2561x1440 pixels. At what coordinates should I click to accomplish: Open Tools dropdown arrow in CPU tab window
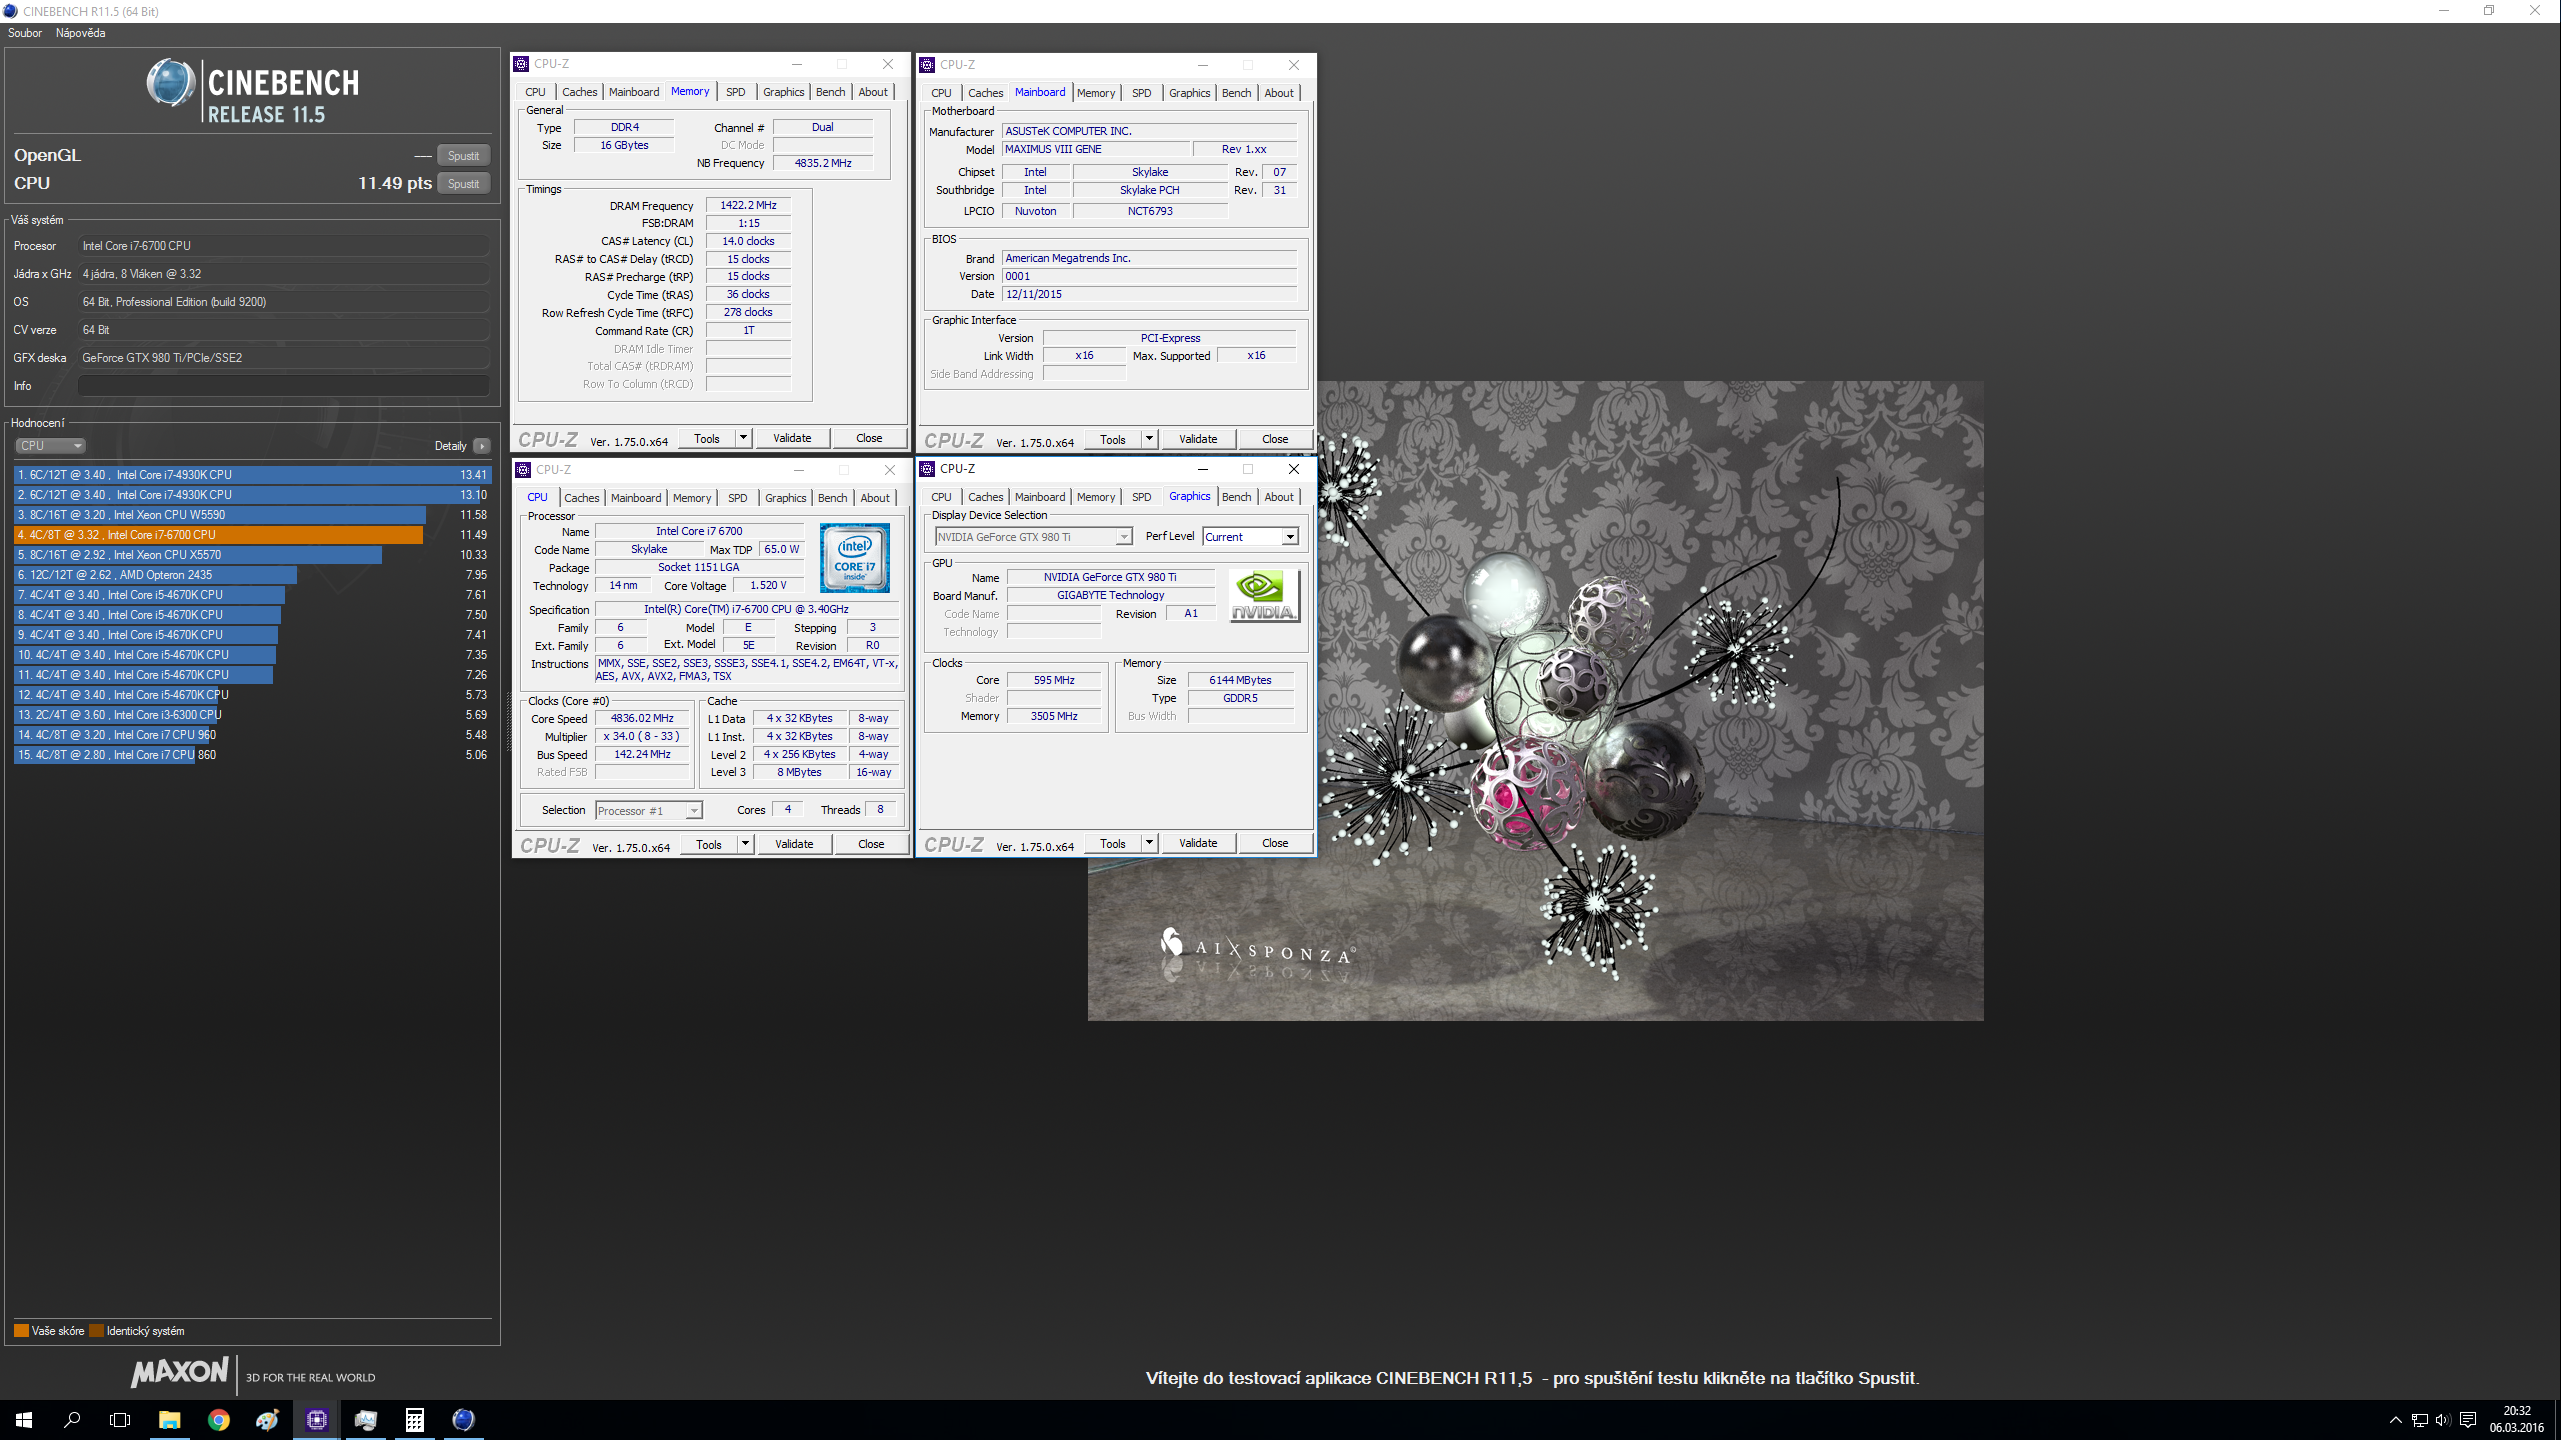point(745,844)
